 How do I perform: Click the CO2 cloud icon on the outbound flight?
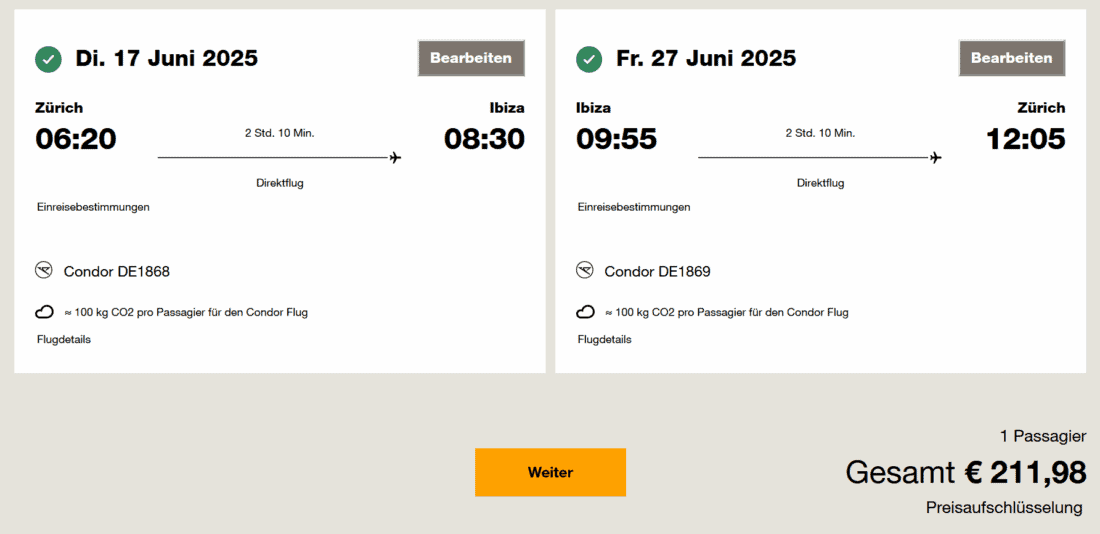click(x=45, y=312)
